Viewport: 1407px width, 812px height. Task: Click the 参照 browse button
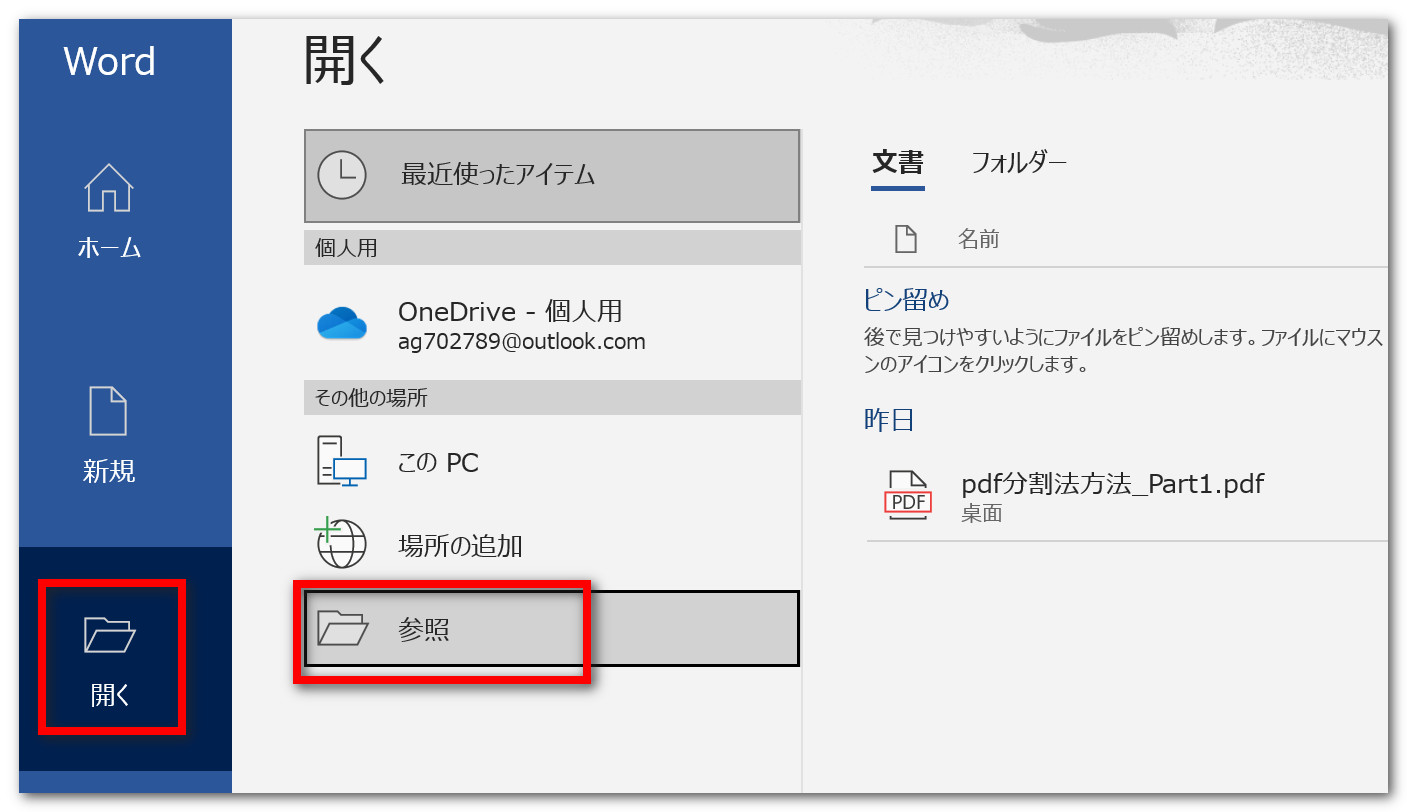pyautogui.click(x=552, y=628)
